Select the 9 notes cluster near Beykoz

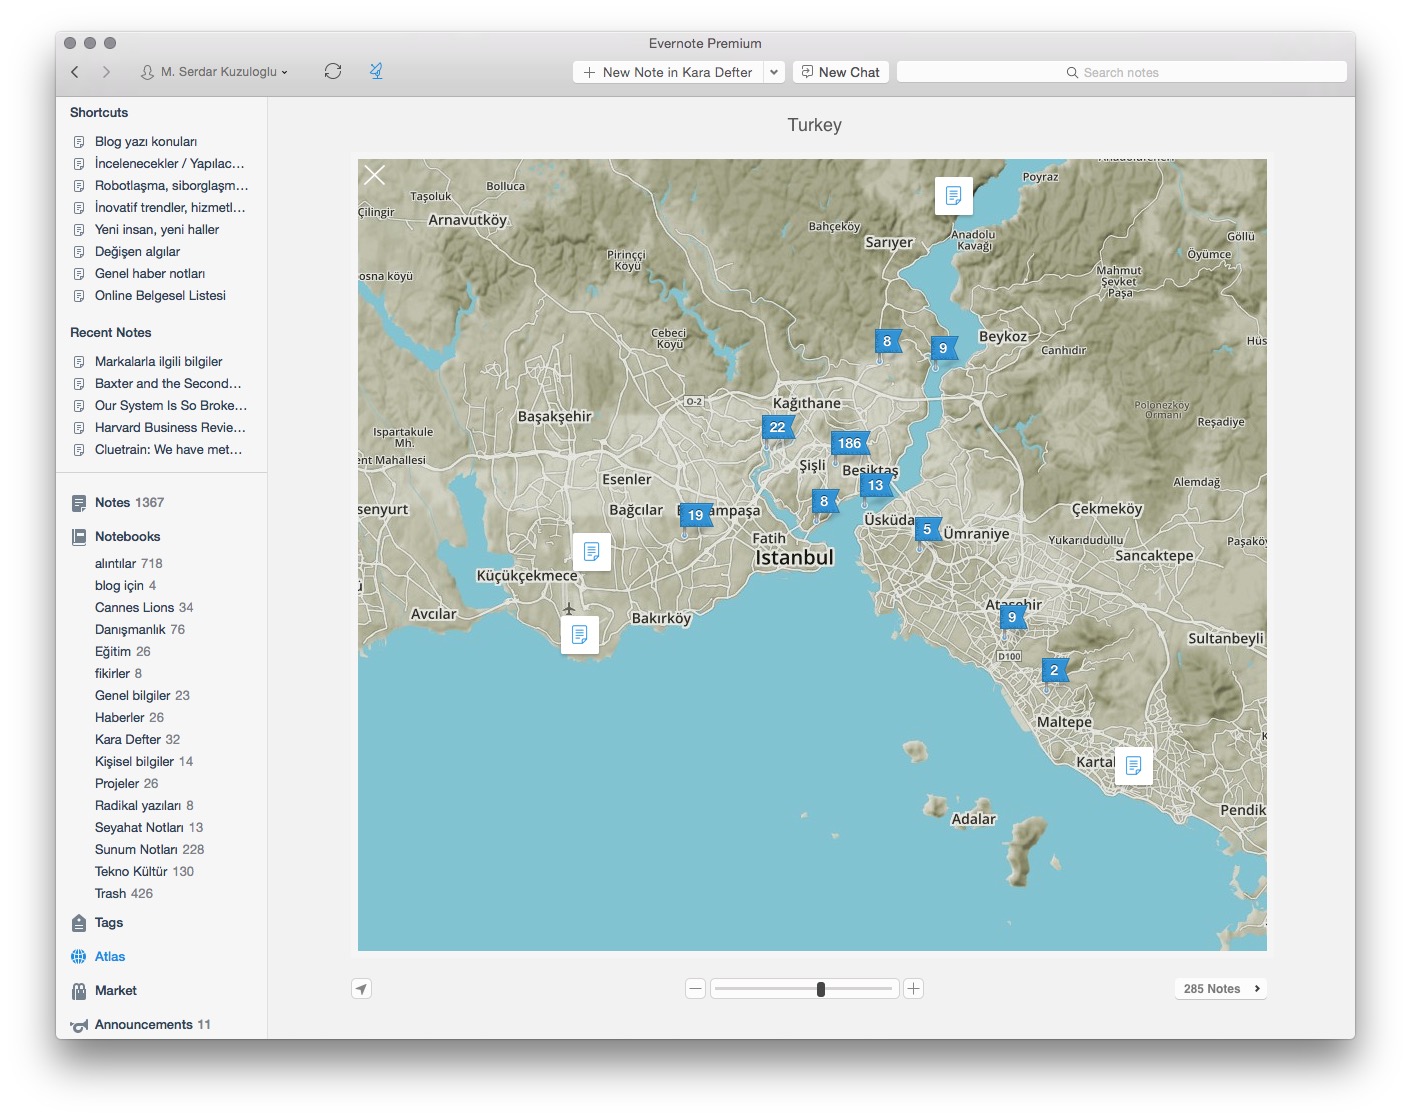click(944, 349)
